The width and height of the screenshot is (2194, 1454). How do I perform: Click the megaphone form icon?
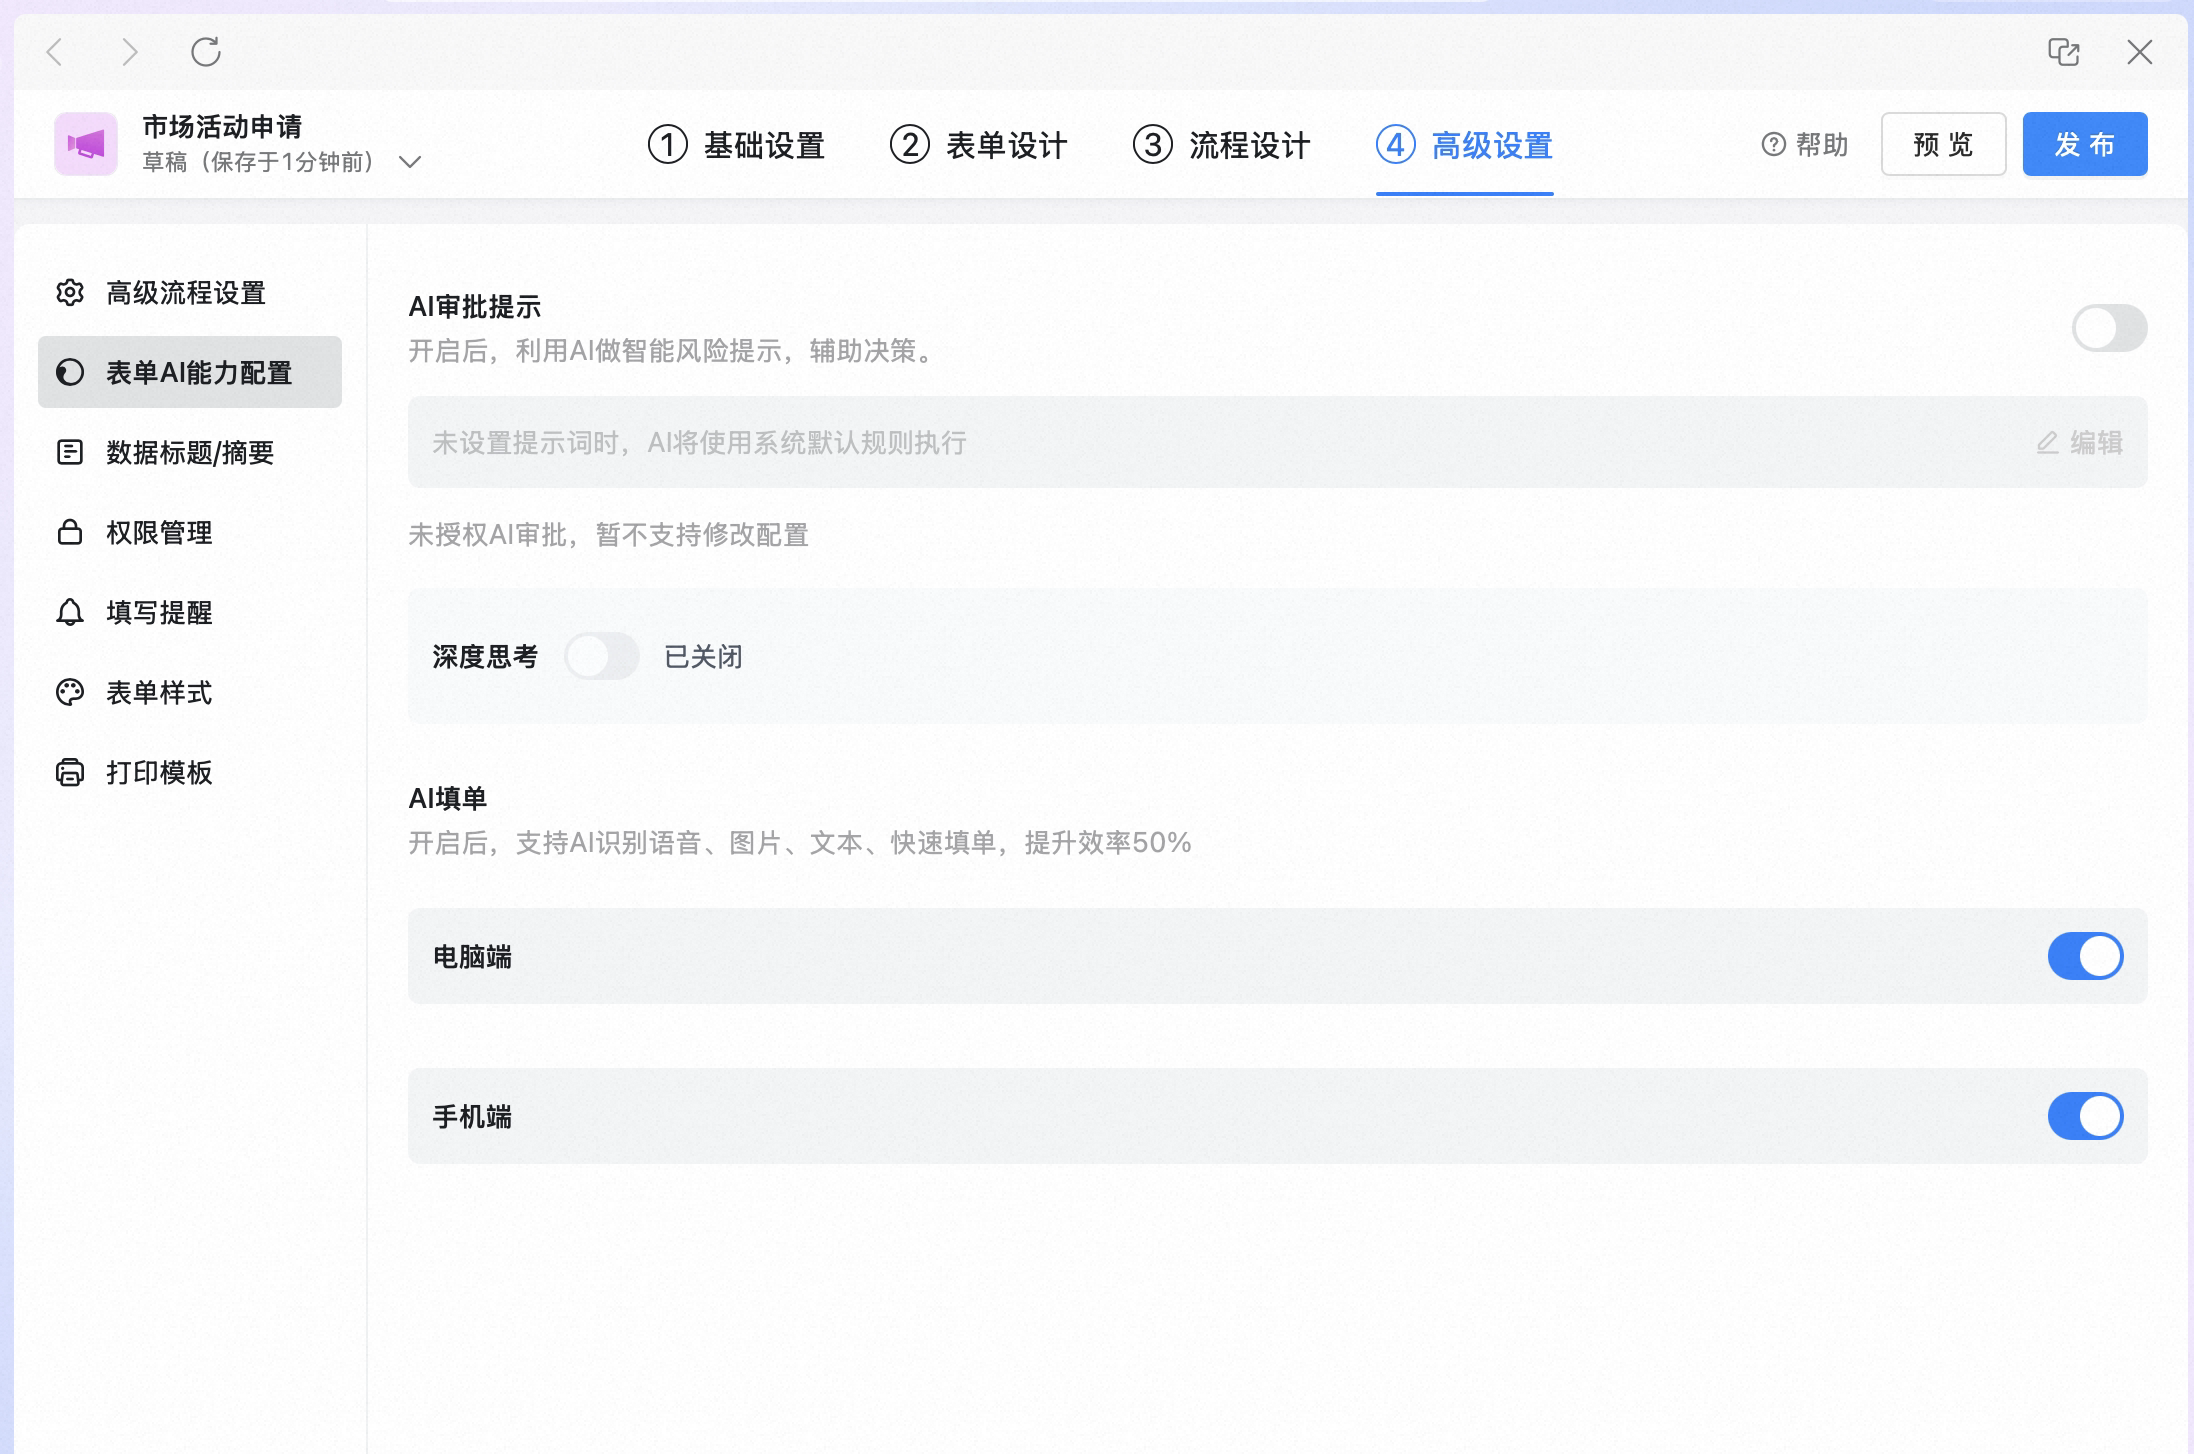point(86,144)
